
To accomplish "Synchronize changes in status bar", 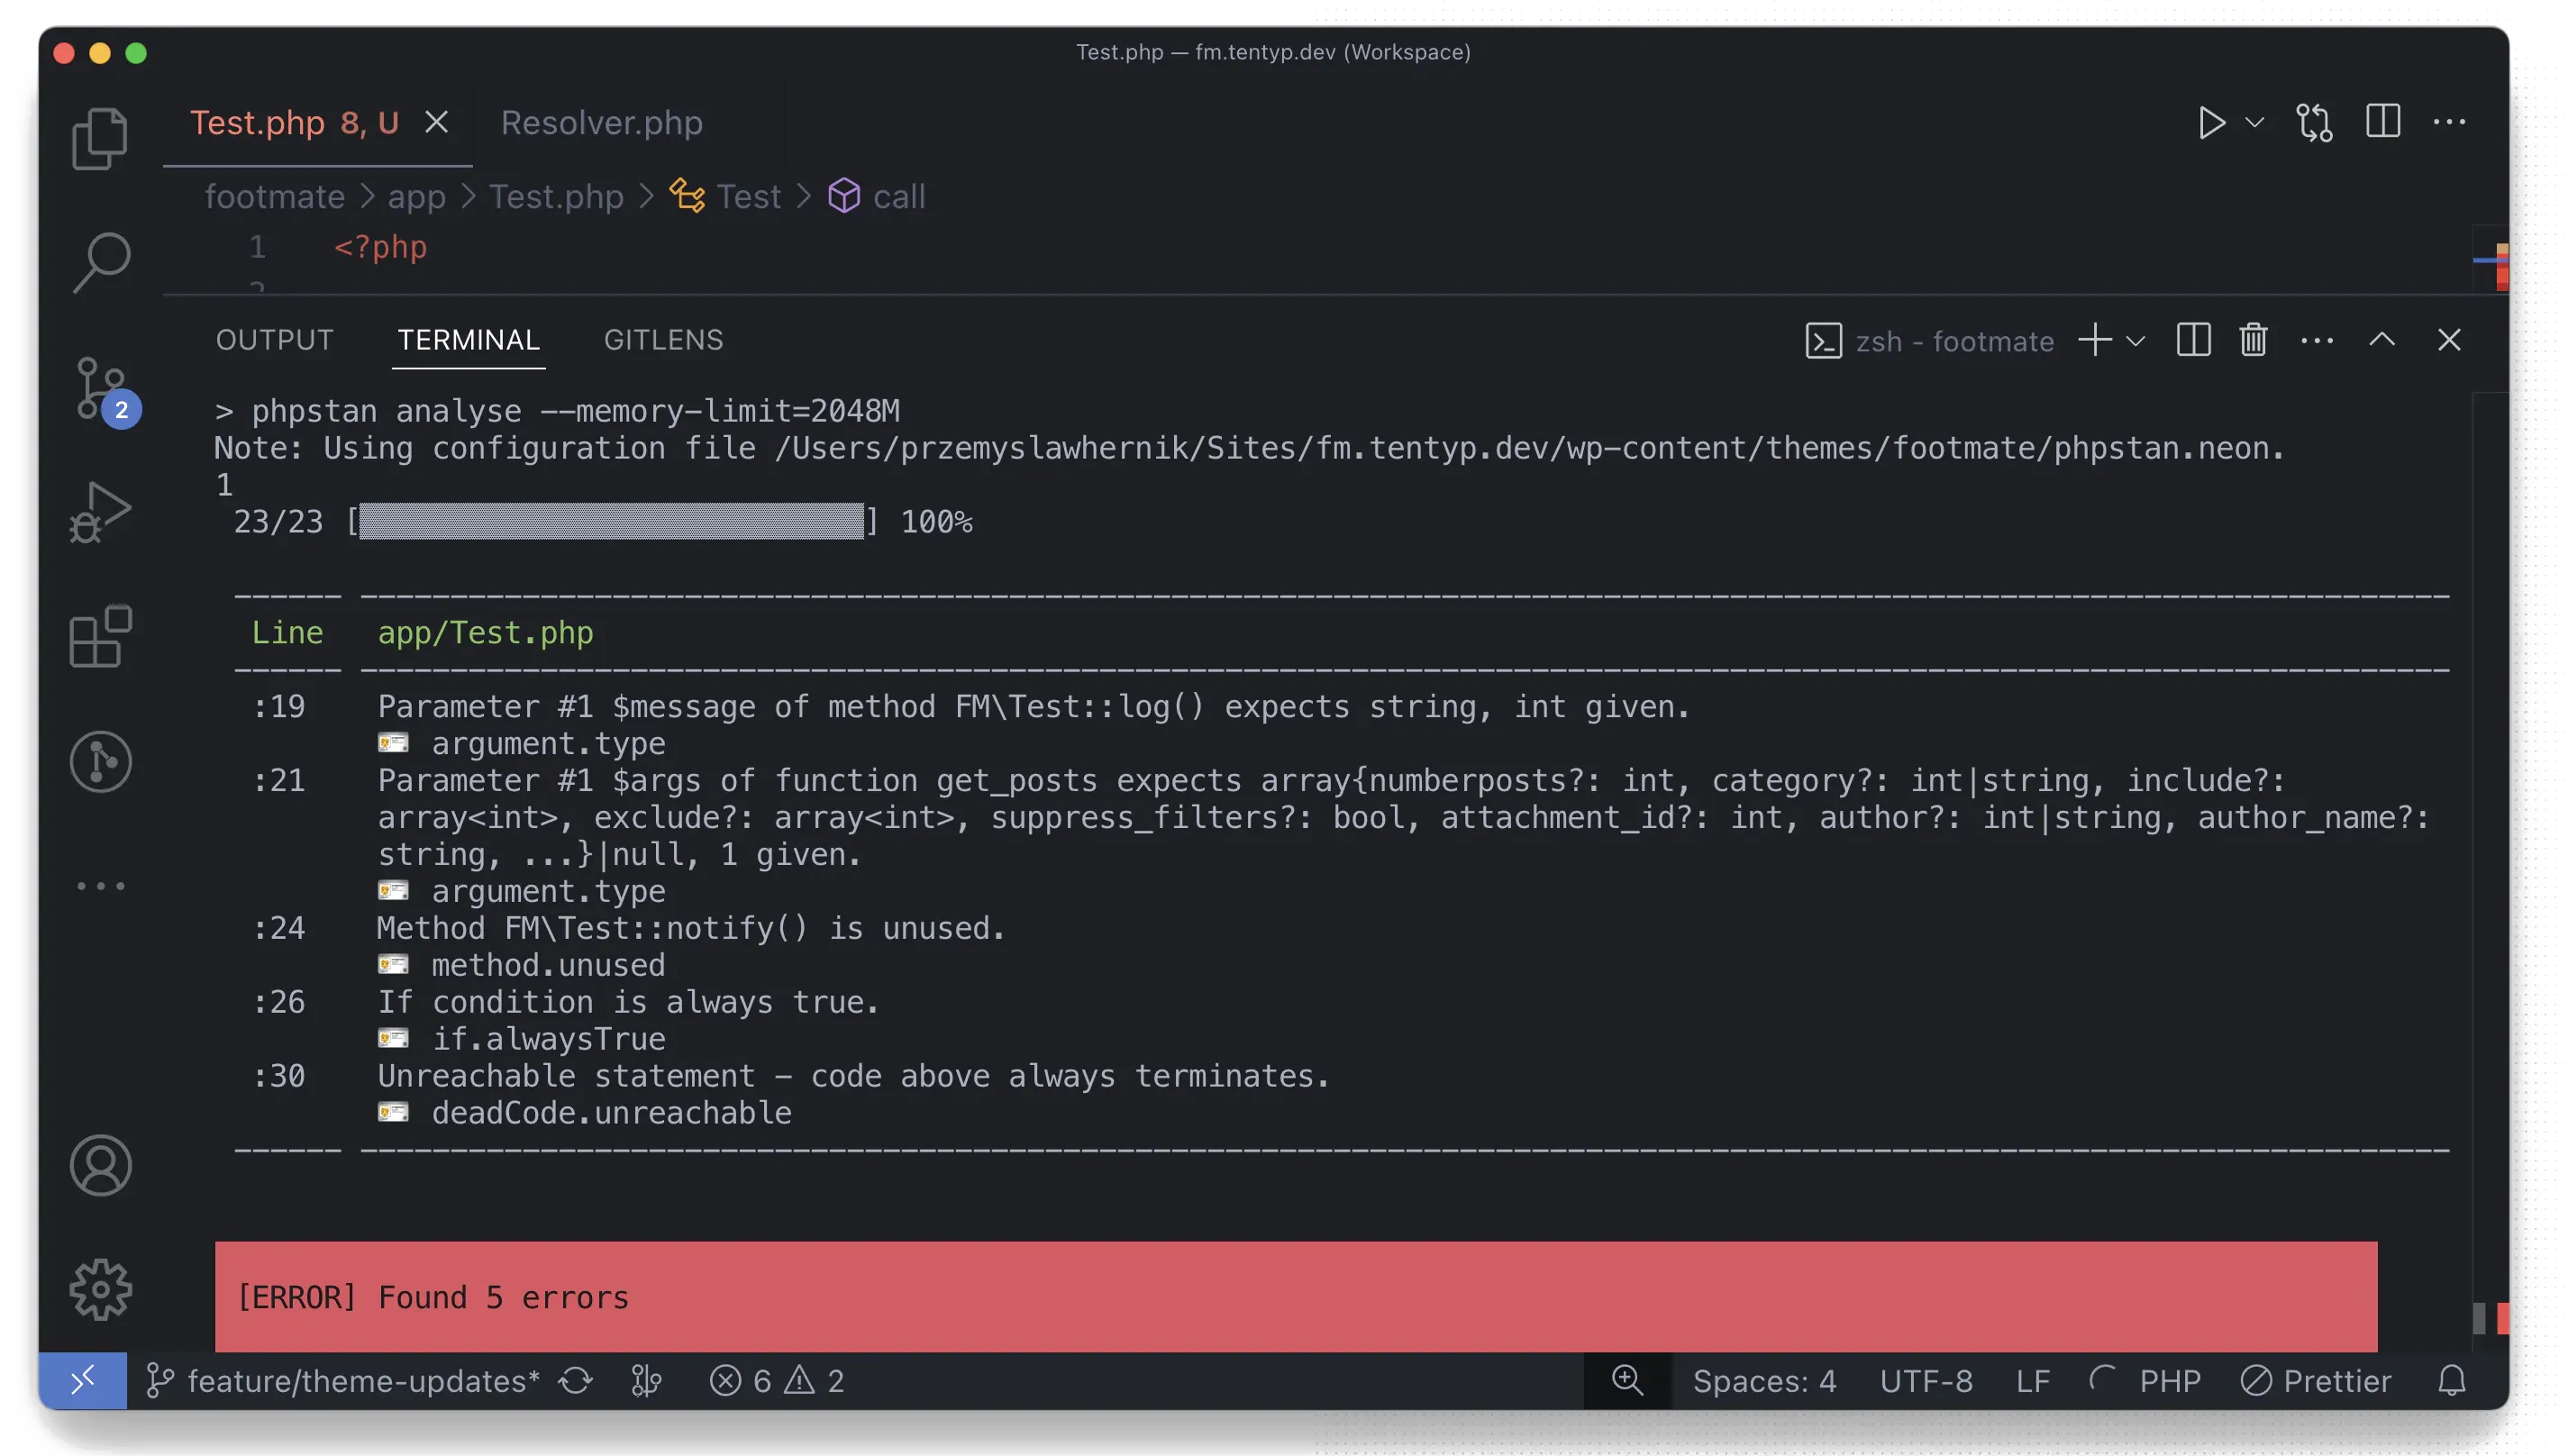I will 576,1381.
